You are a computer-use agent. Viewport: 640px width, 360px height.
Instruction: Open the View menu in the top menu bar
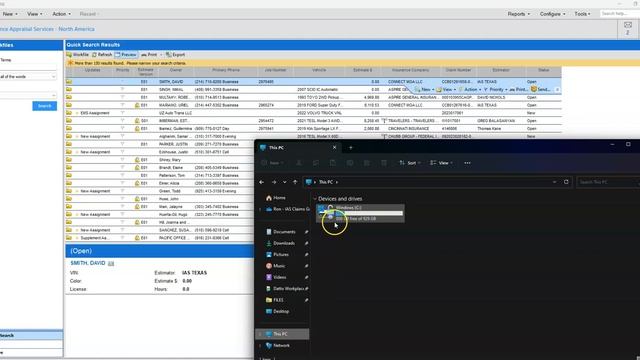(x=34, y=14)
